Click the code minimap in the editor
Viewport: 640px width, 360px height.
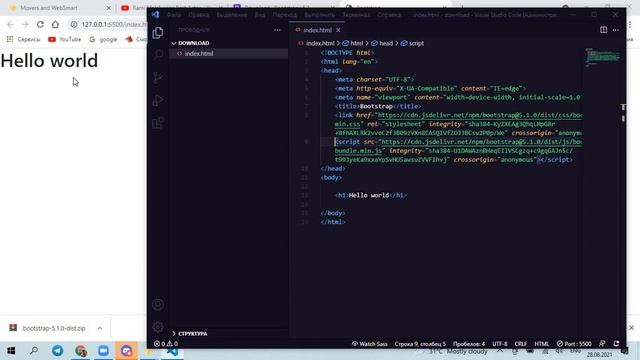point(603,57)
